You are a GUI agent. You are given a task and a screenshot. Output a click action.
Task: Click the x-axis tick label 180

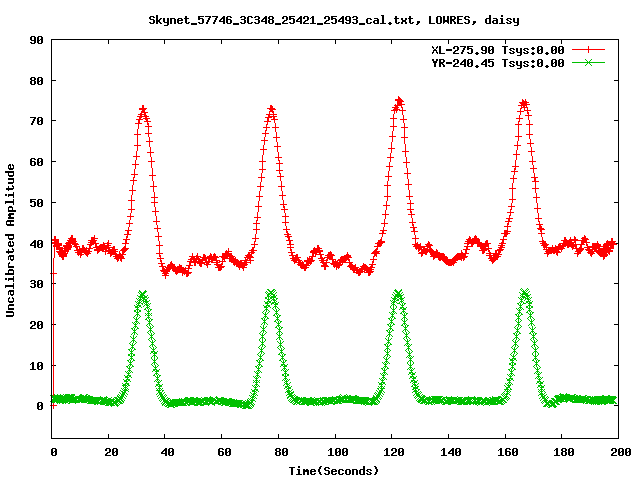pyautogui.click(x=564, y=452)
